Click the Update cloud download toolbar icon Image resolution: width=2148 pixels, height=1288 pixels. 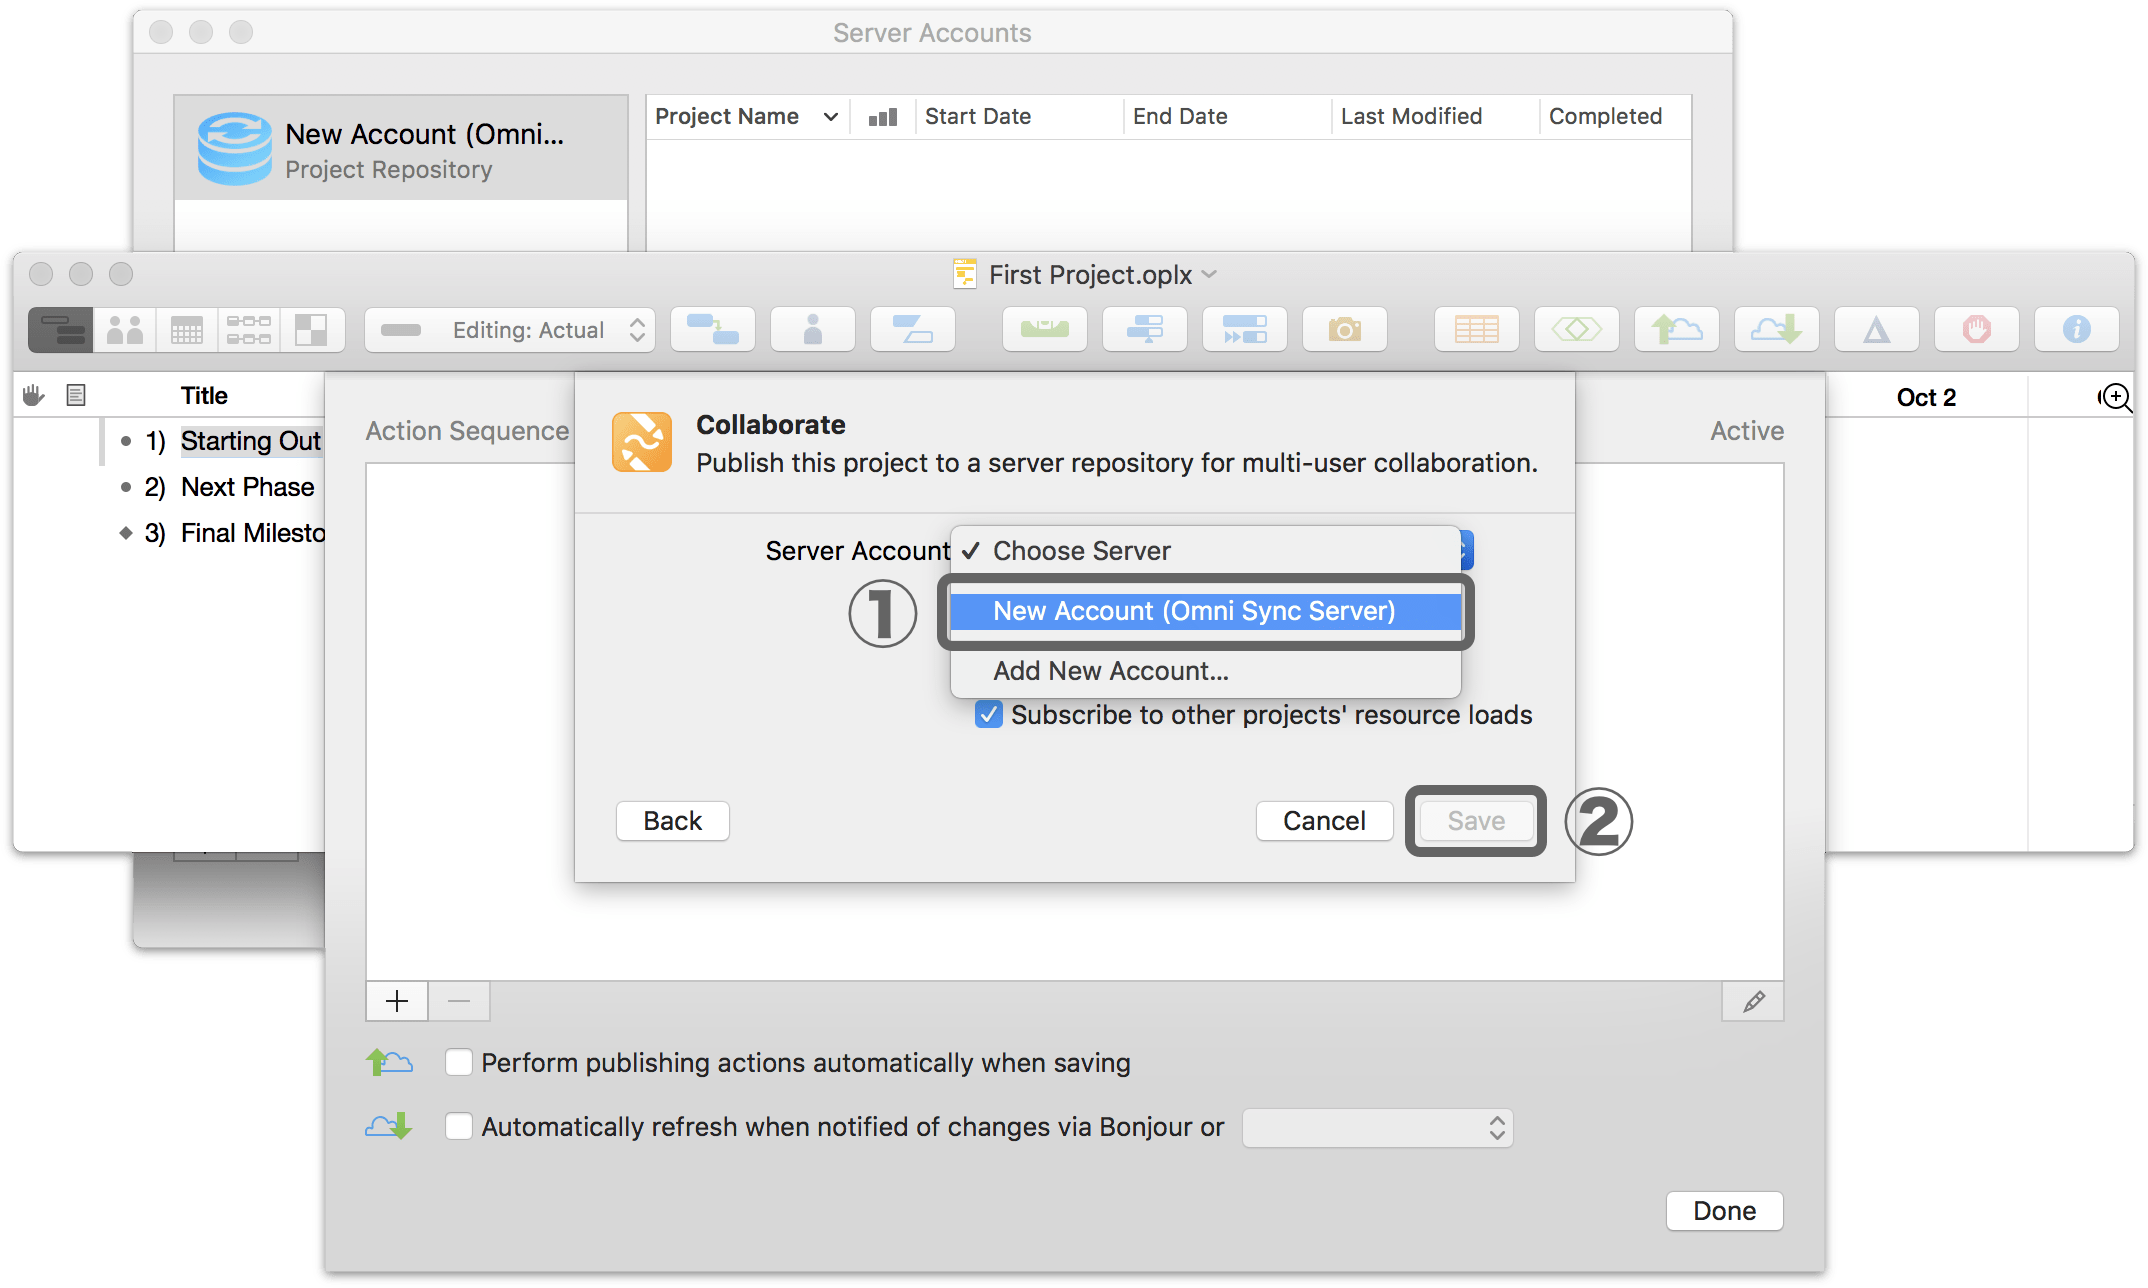[x=1777, y=330]
